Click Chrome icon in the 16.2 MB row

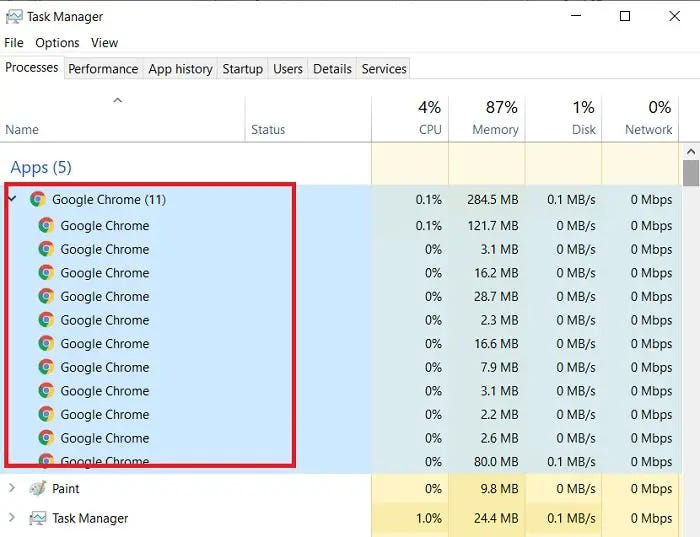coord(46,273)
